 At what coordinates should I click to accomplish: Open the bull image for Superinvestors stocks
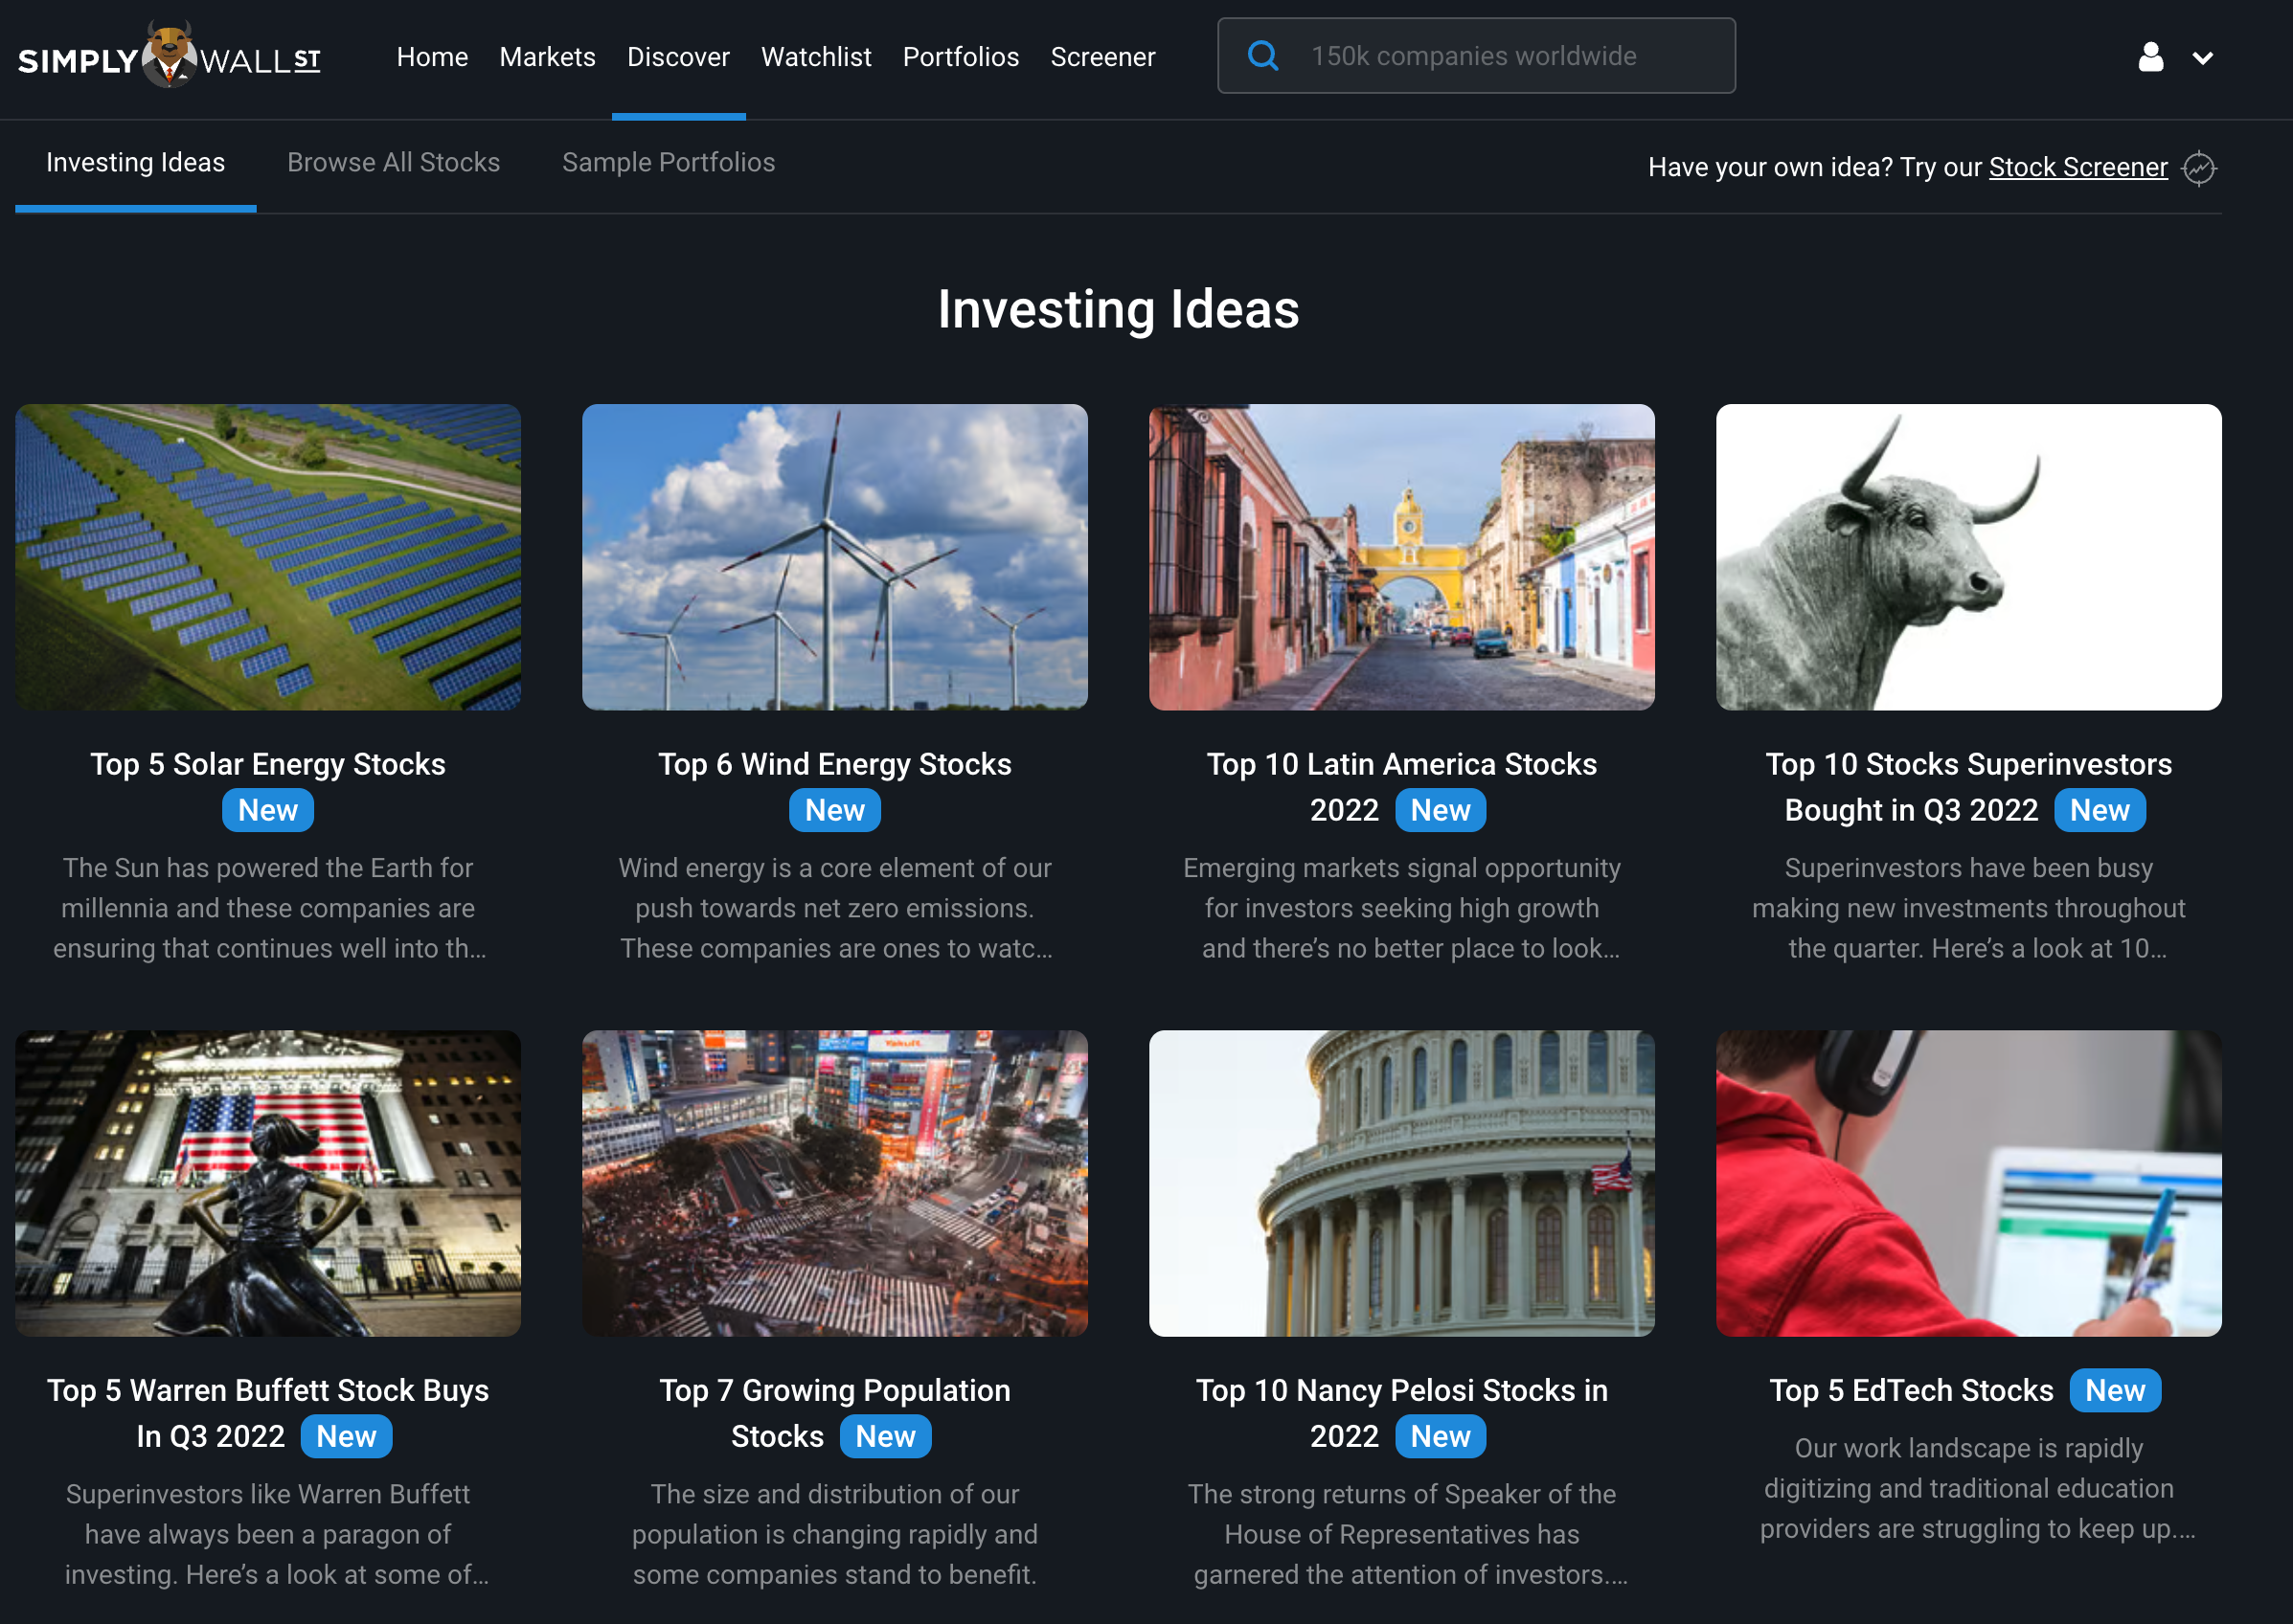(1968, 557)
